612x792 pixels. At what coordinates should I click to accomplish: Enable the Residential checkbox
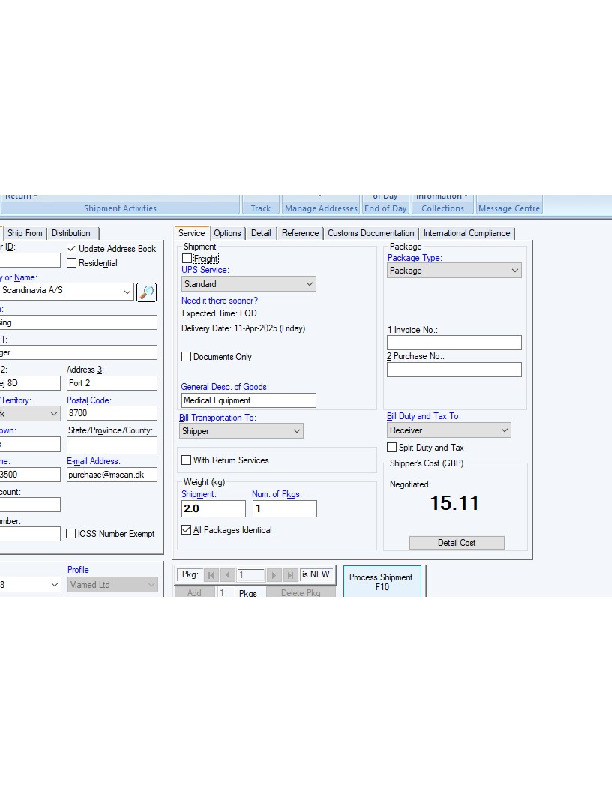[71, 262]
